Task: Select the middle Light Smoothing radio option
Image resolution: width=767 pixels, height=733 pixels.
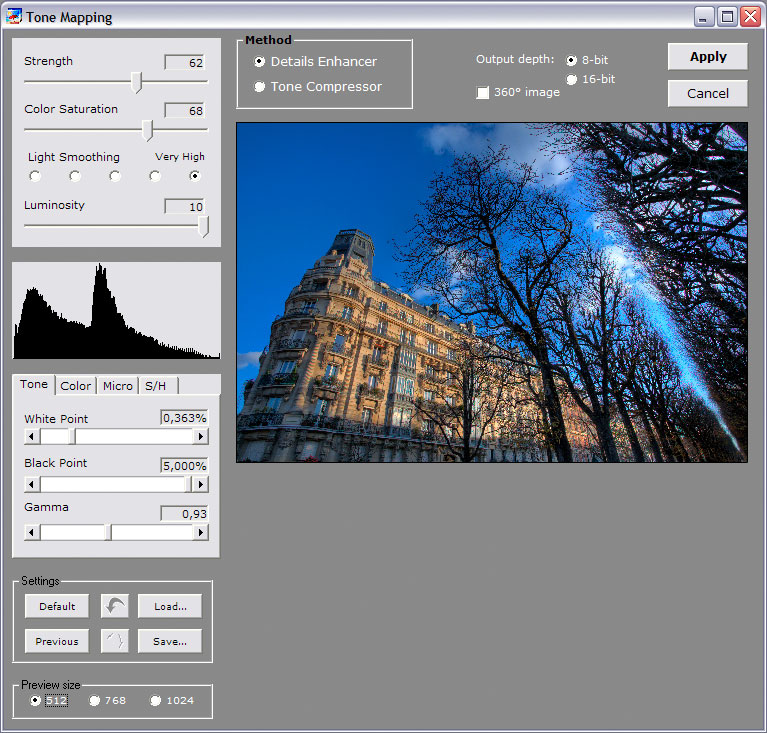Action: 115,176
